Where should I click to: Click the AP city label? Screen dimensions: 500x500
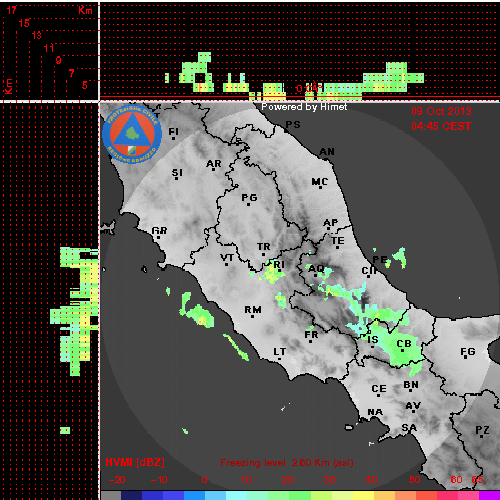pos(331,223)
